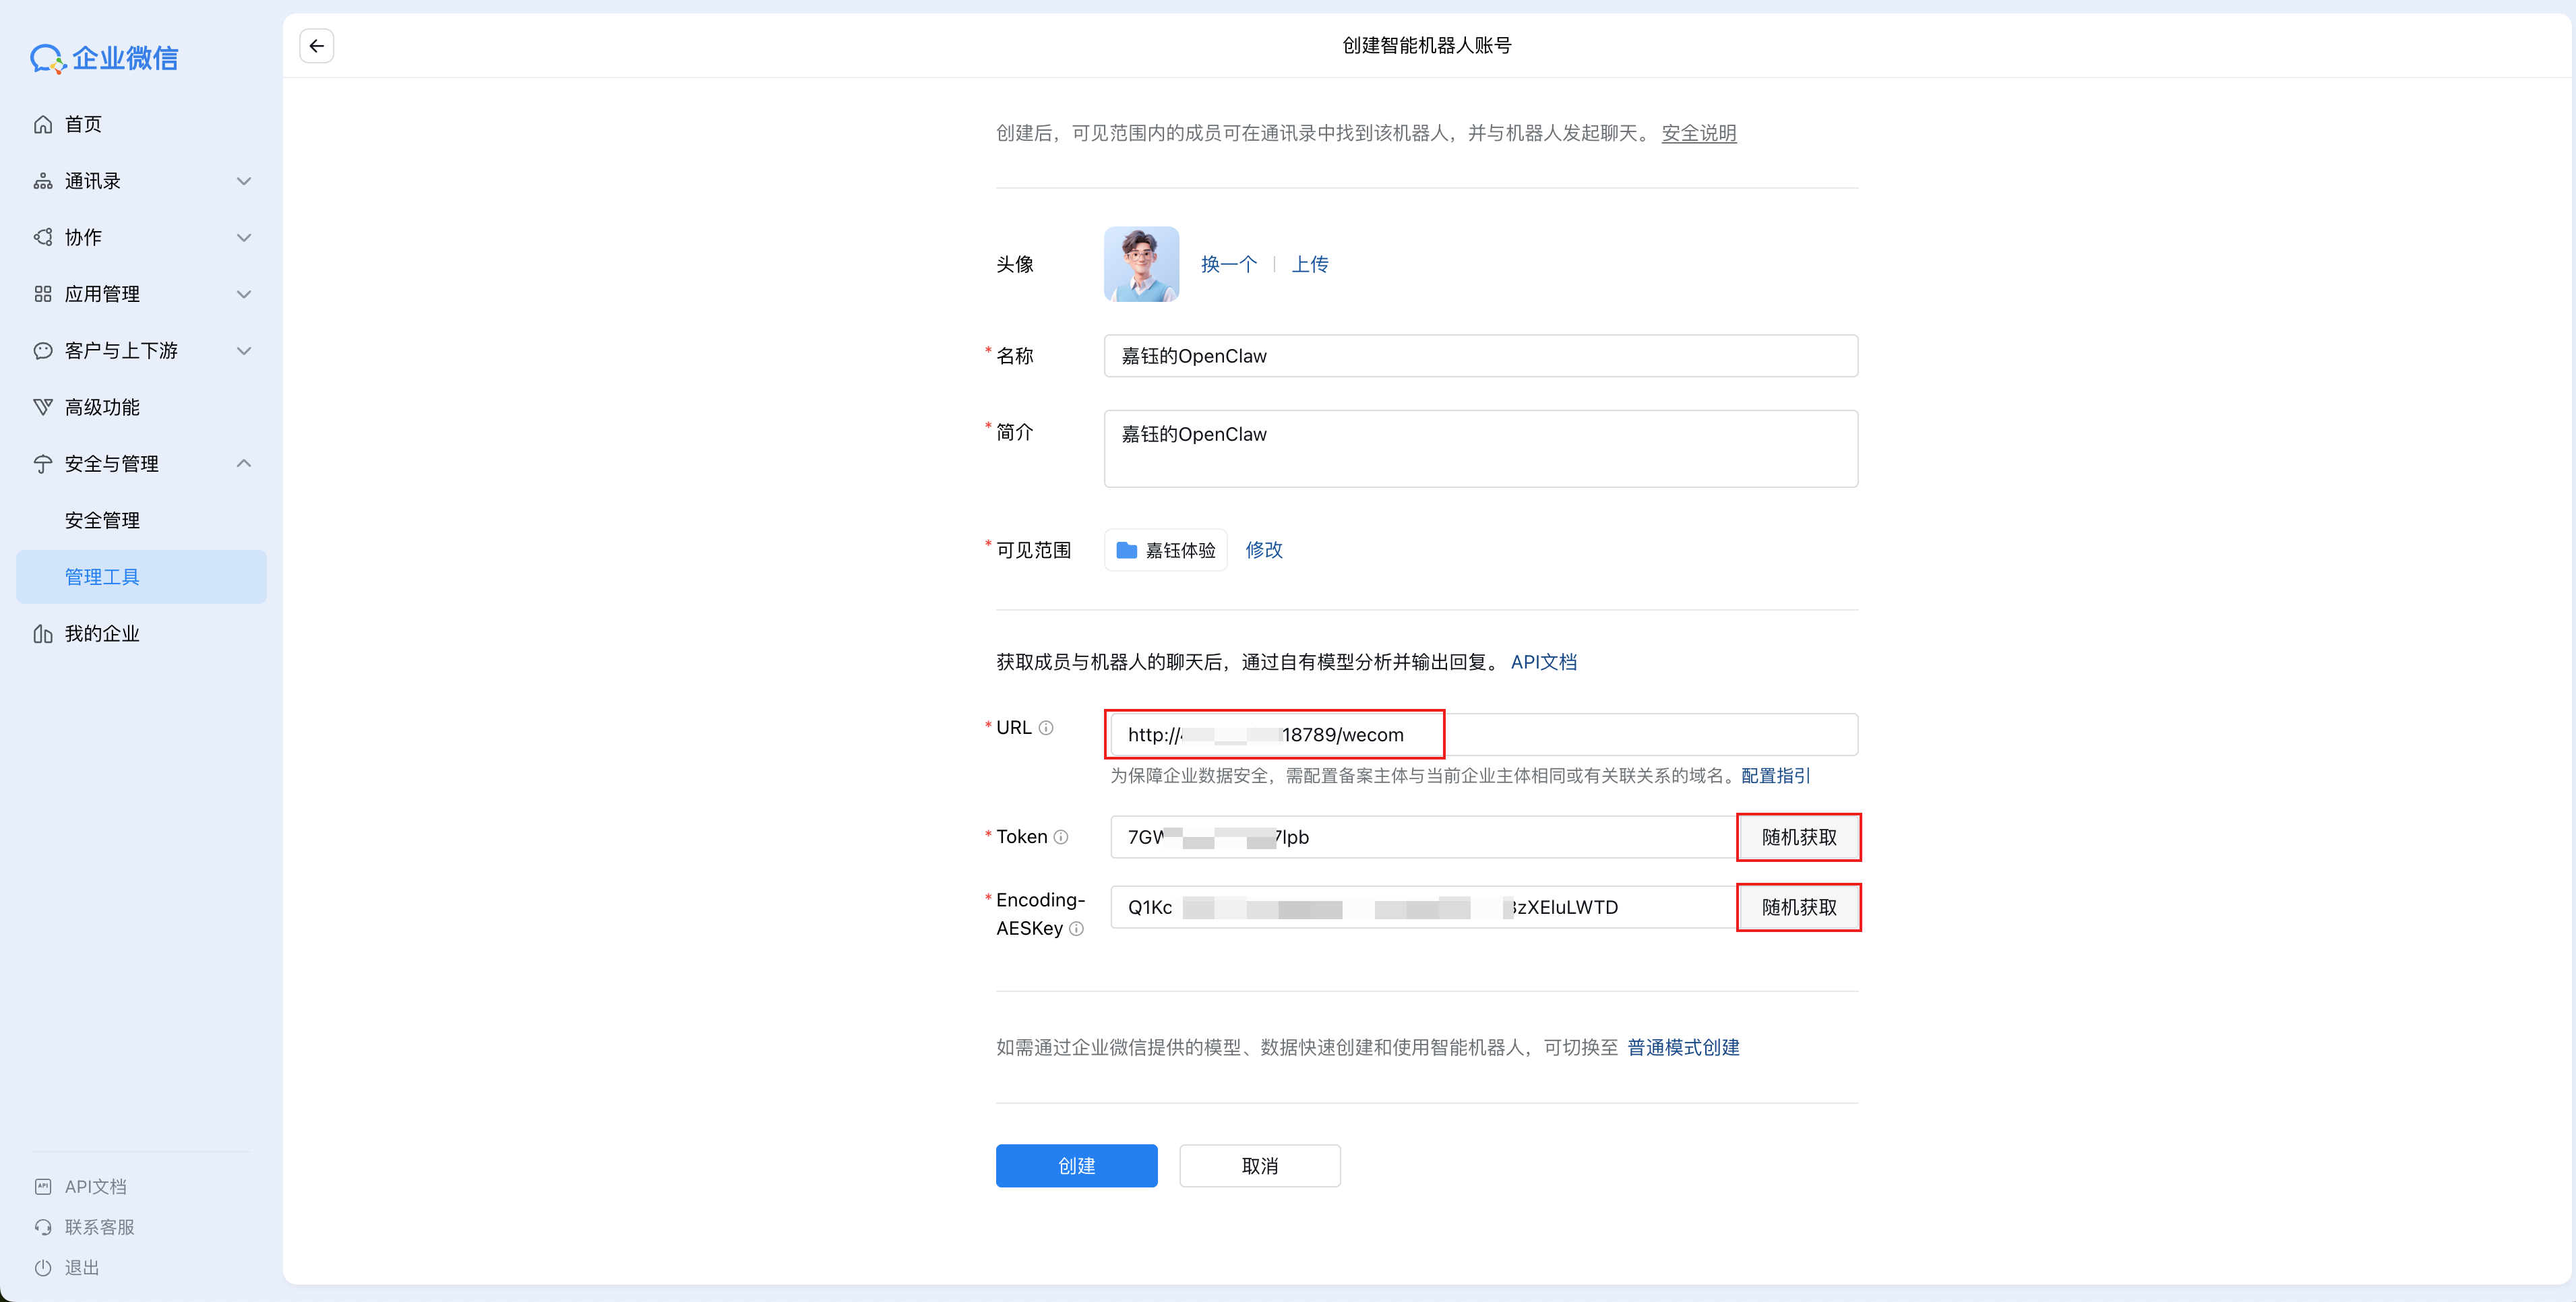Image resolution: width=2576 pixels, height=1302 pixels.
Task: Click the 名称 input field
Action: [1480, 357]
